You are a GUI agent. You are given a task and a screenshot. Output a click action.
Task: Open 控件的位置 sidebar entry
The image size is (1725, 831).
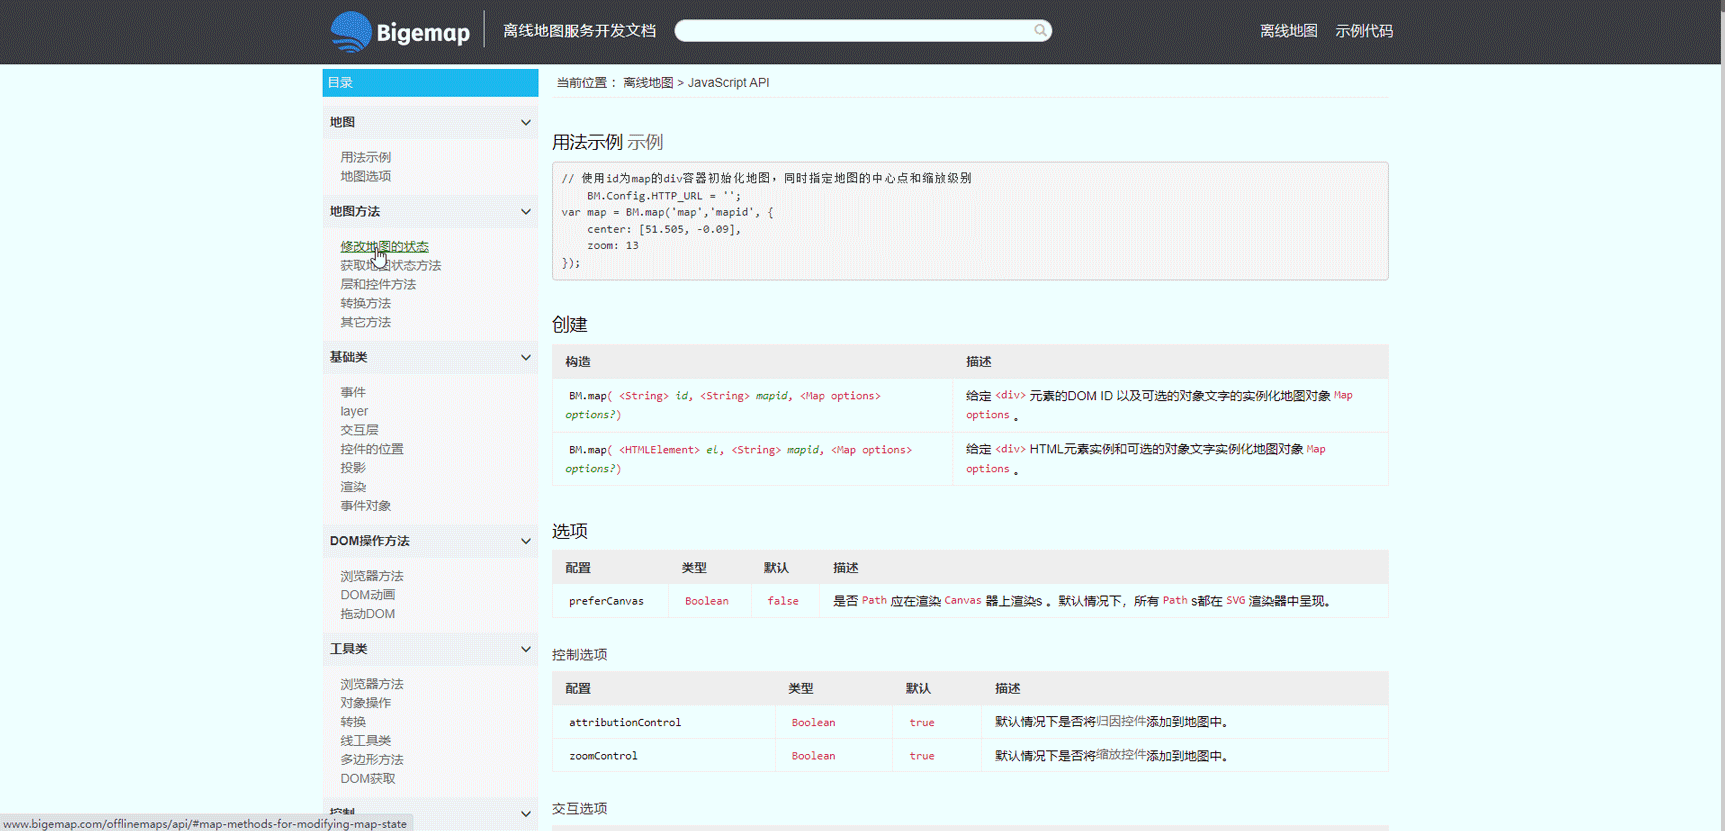pyautogui.click(x=372, y=449)
